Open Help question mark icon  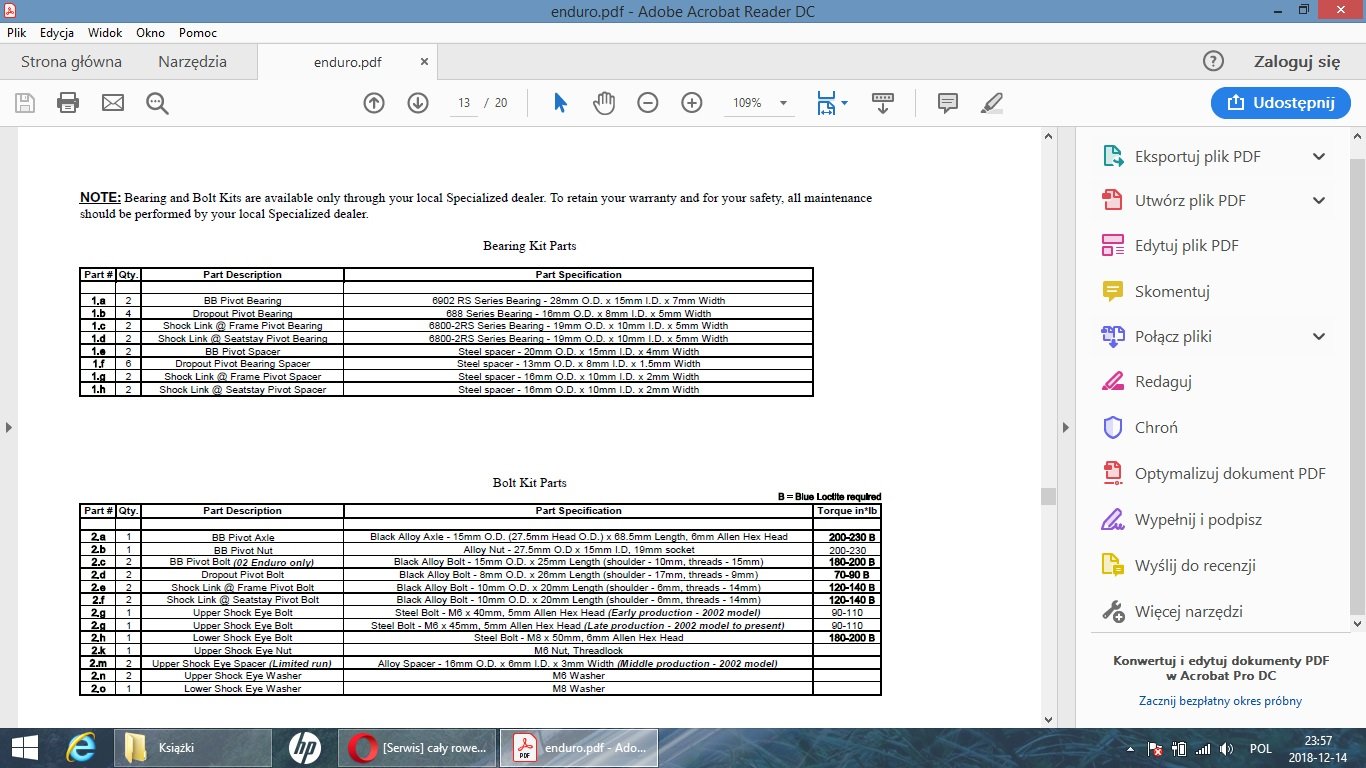point(1213,61)
